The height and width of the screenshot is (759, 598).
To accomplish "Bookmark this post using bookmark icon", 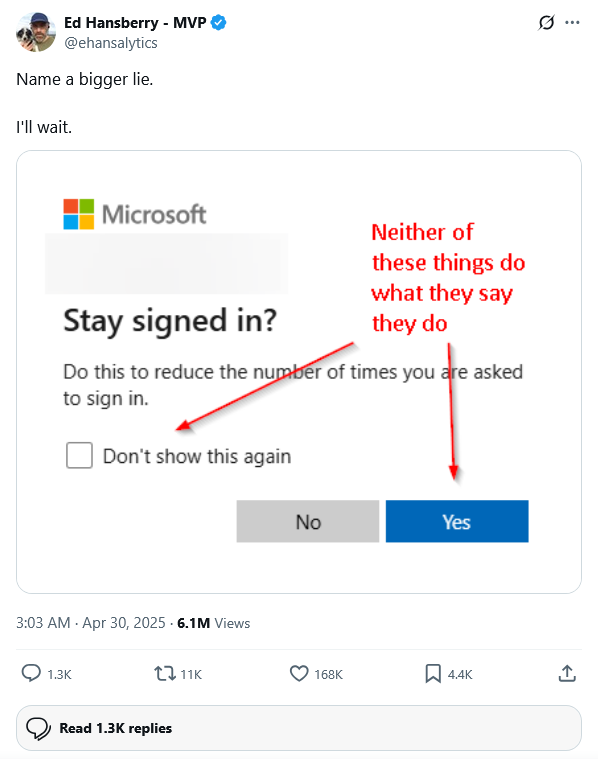I will click(433, 673).
